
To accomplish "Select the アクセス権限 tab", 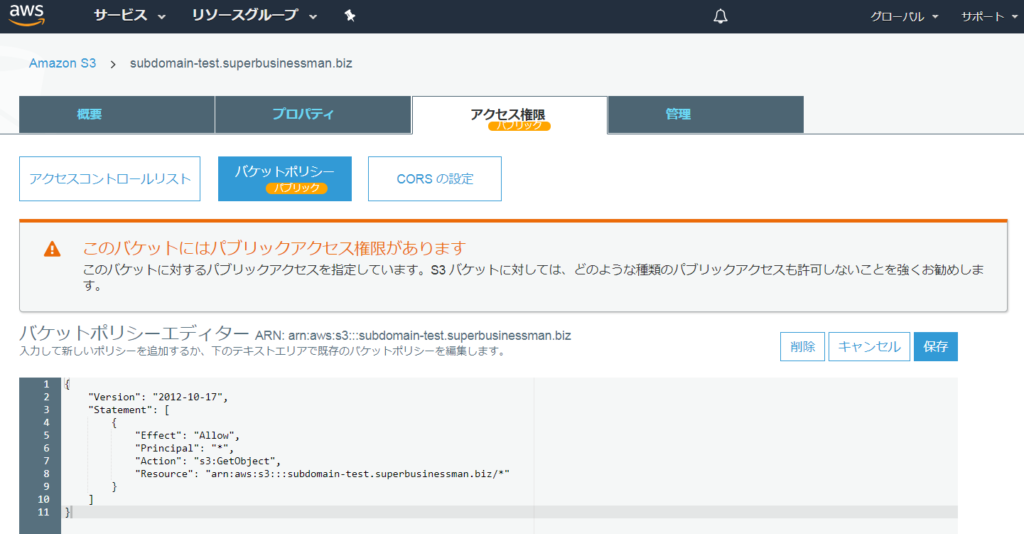I will tap(509, 115).
